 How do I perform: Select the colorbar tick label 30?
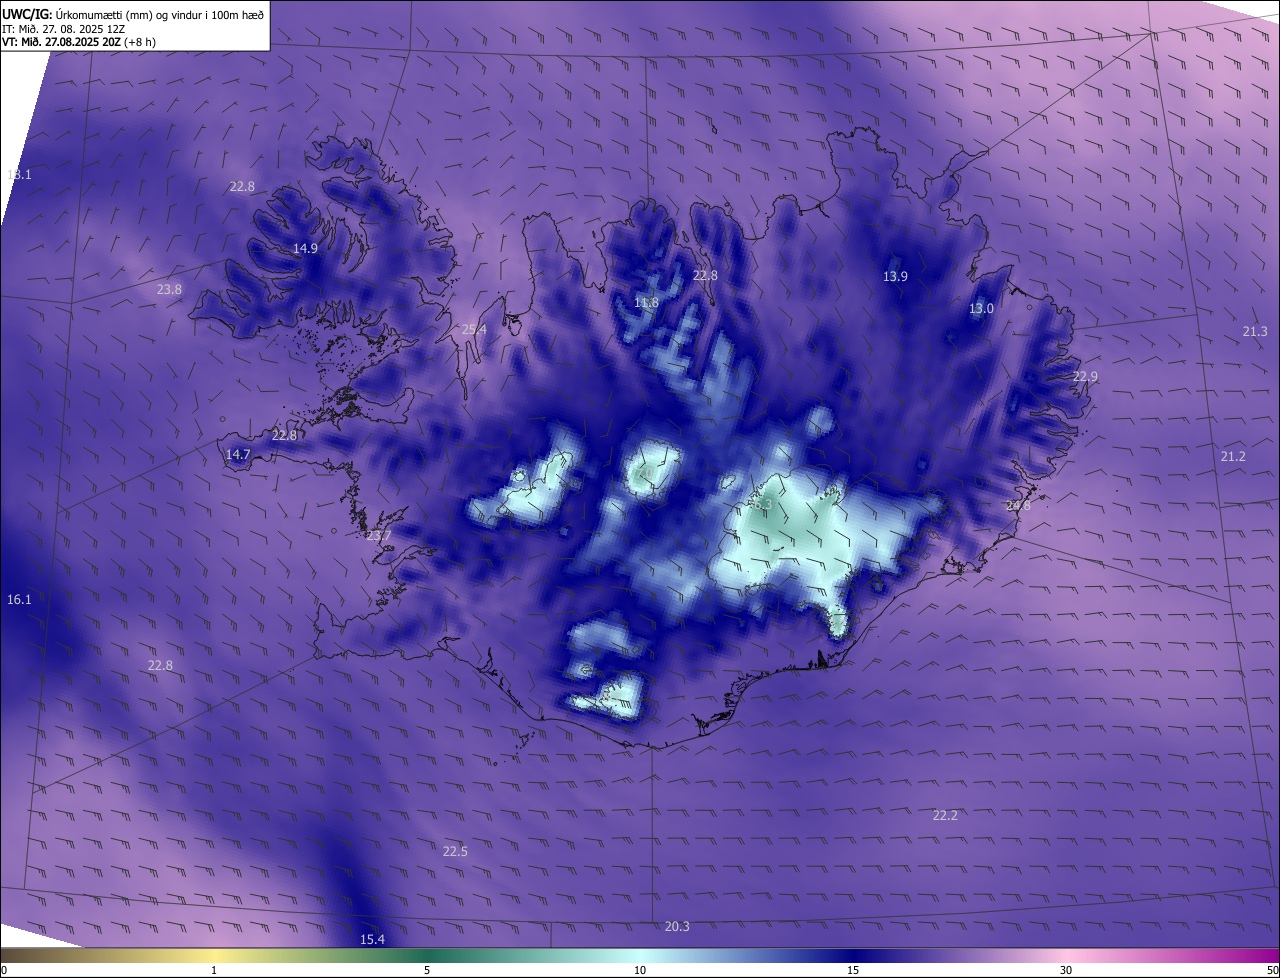1066,970
